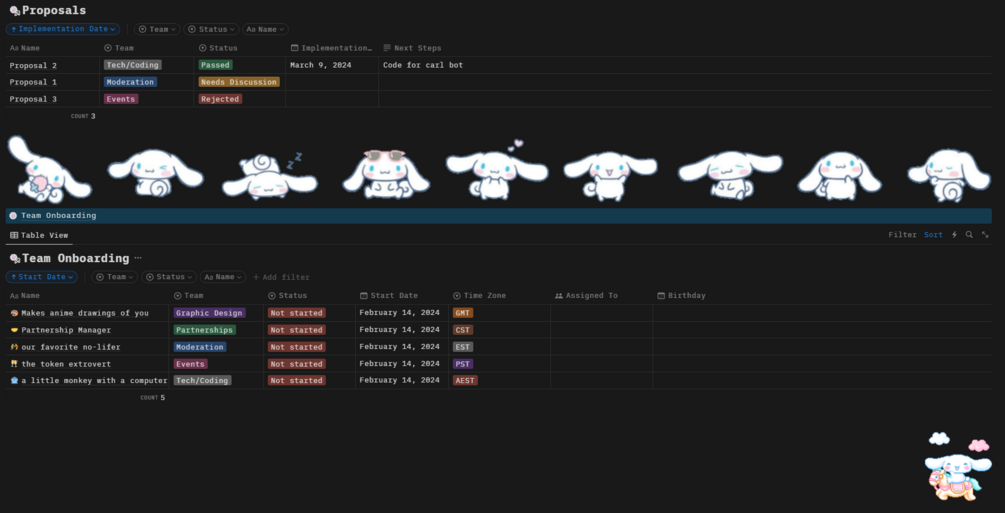Click Team Onboarding COUNT 5 summary
This screenshot has width=1005, height=513.
(x=153, y=398)
